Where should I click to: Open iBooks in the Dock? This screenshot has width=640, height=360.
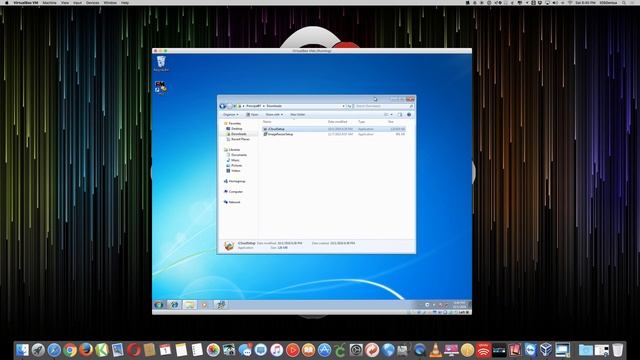[x=308, y=350]
